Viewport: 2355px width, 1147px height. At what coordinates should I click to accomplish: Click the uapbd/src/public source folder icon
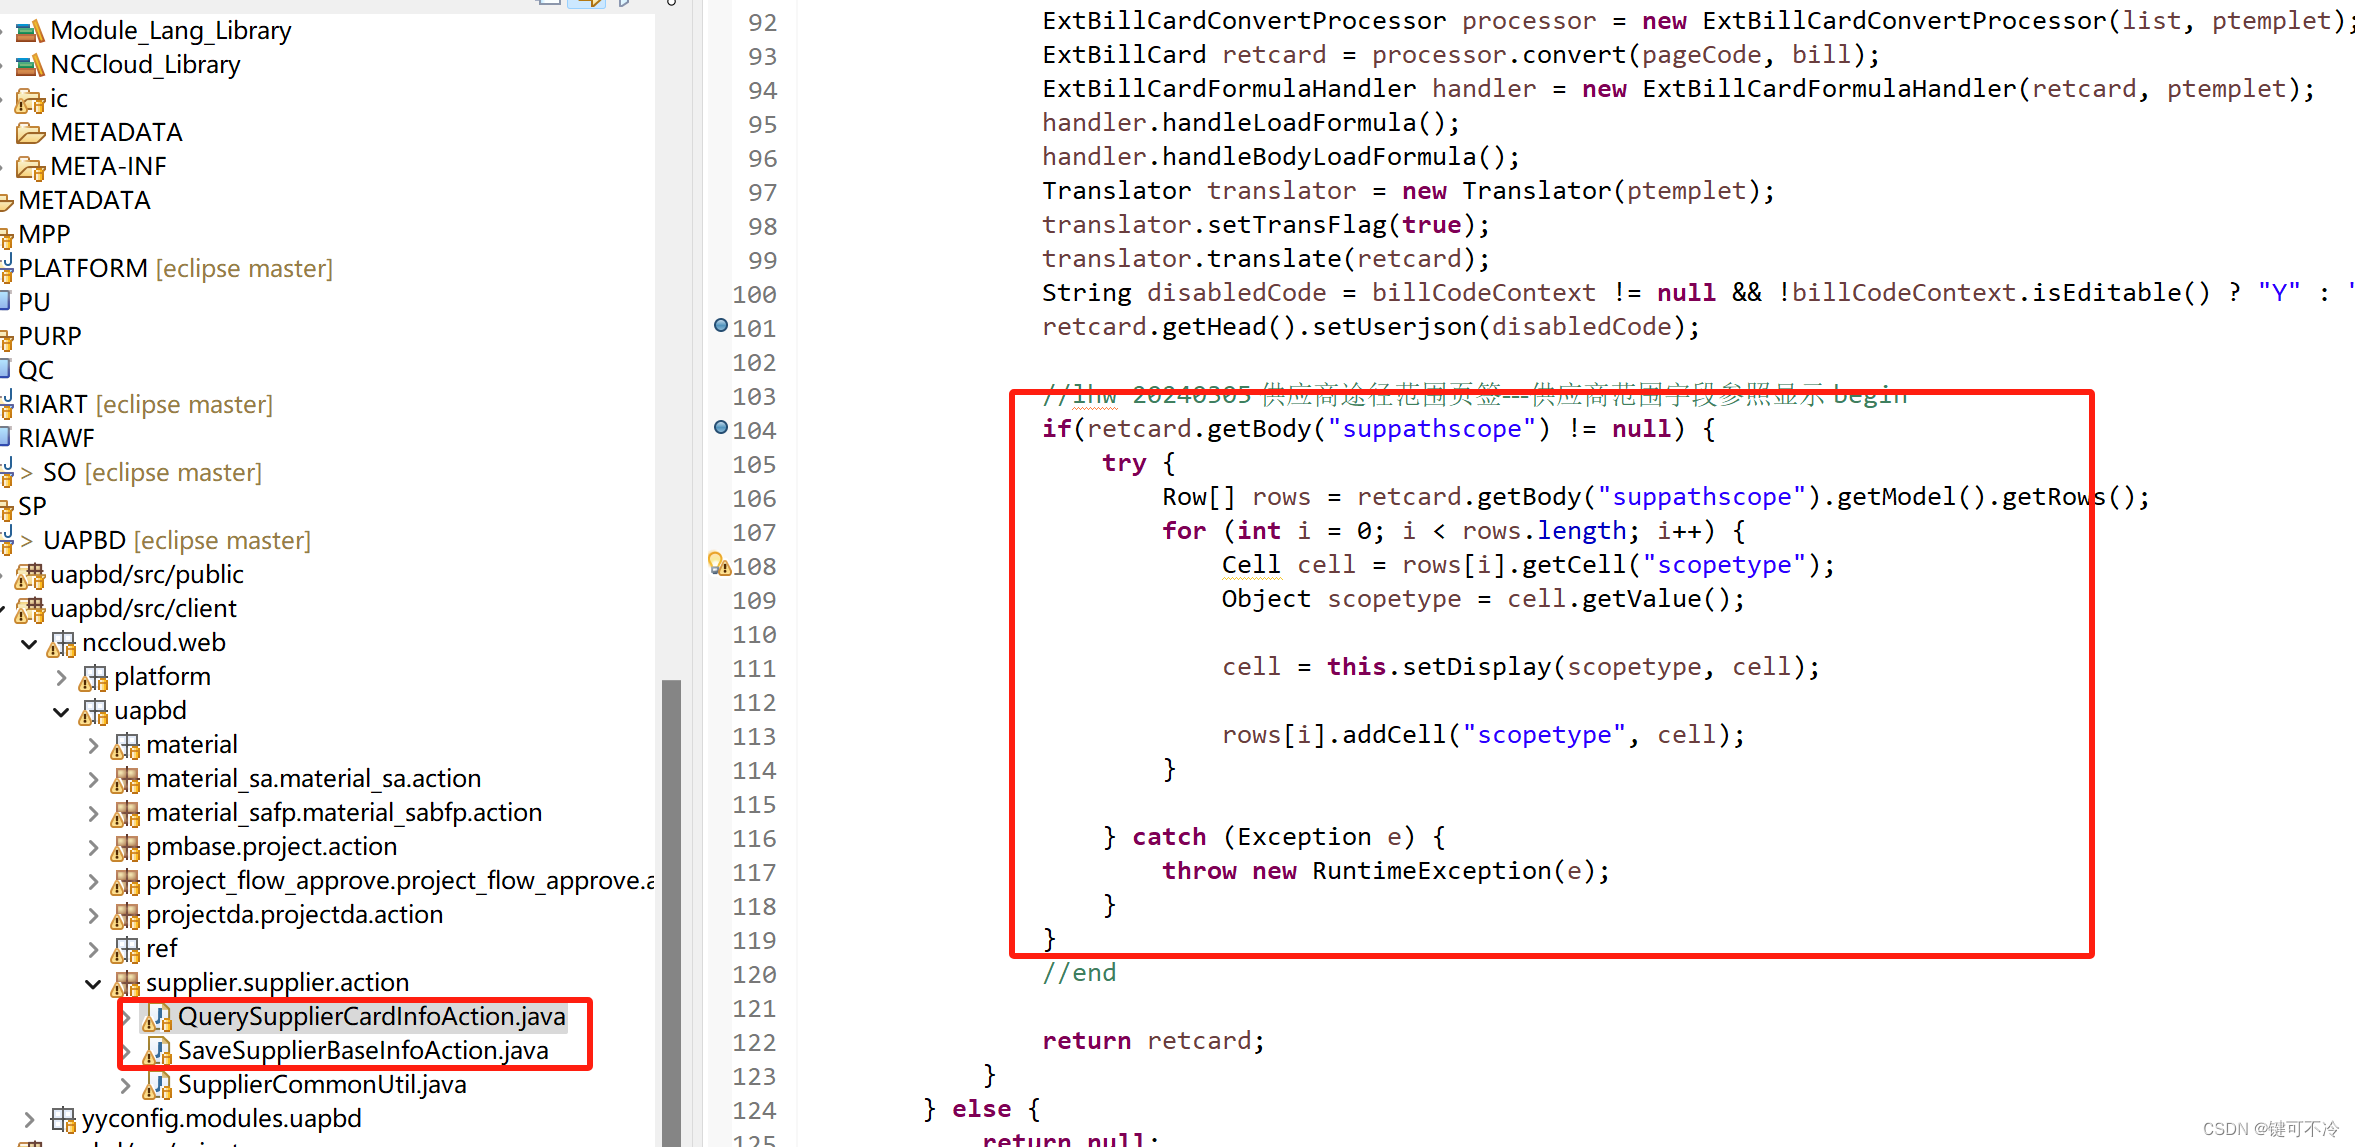[30, 575]
